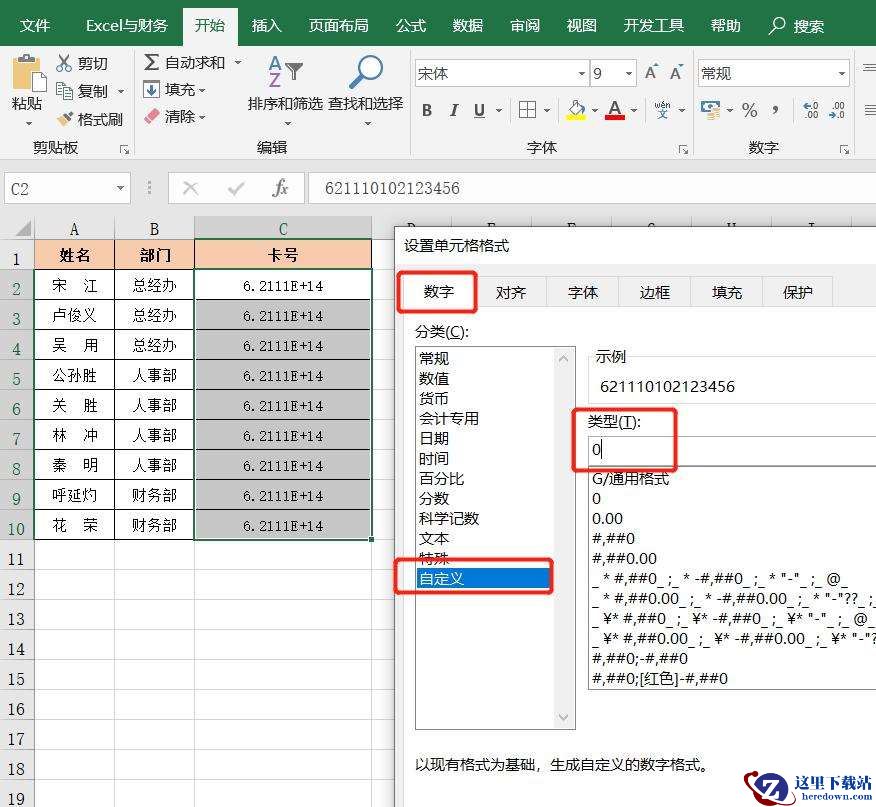Click column C header
Viewport: 876px width, 807px height.
(x=283, y=228)
